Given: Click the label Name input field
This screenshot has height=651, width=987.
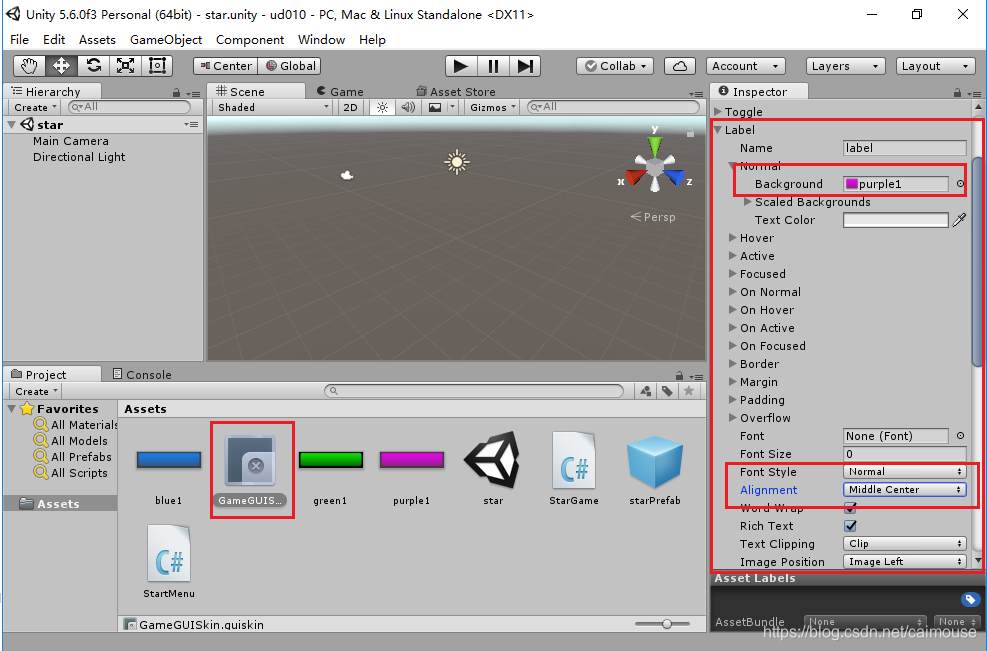Looking at the screenshot, I should click(905, 148).
